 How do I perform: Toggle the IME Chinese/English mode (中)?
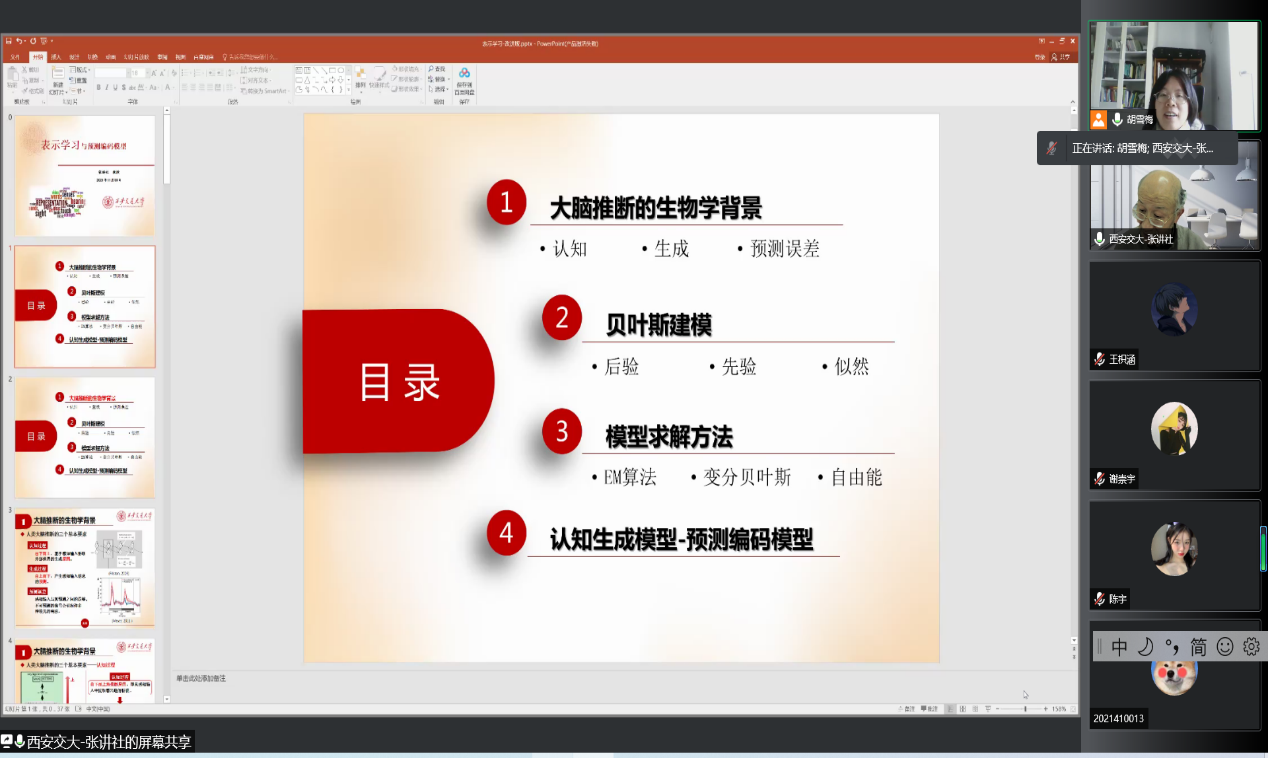[x=1119, y=647]
